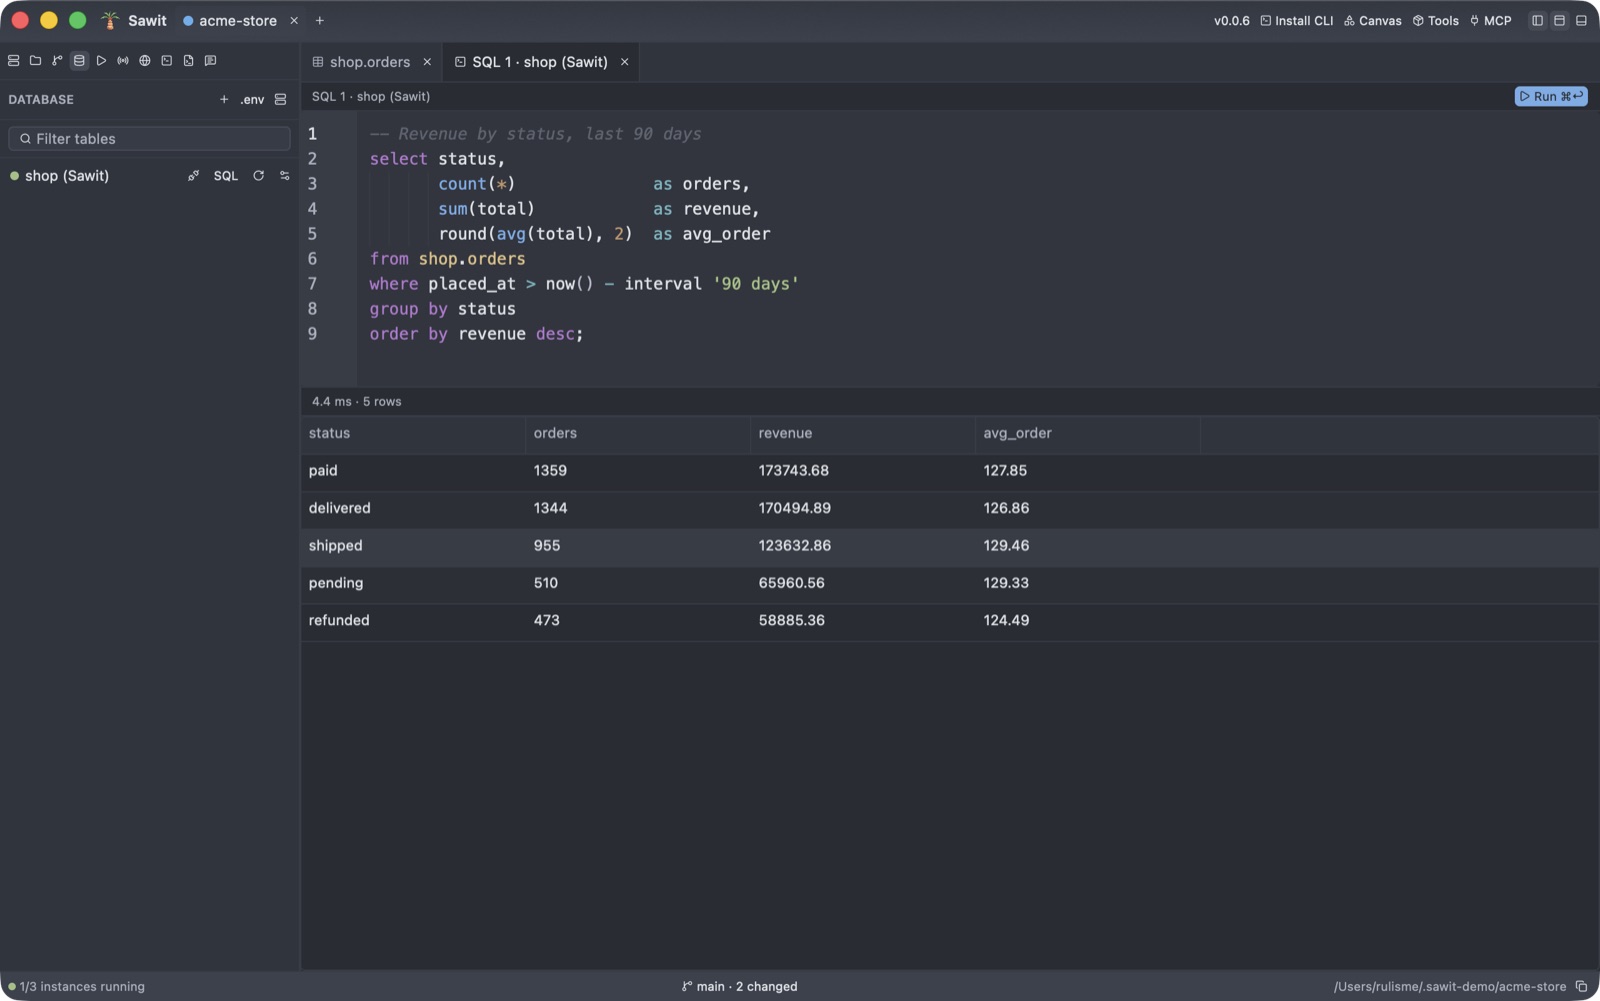Image resolution: width=1600 pixels, height=1001 pixels.
Task: Click Install CLI in the title bar
Action: point(1297,21)
